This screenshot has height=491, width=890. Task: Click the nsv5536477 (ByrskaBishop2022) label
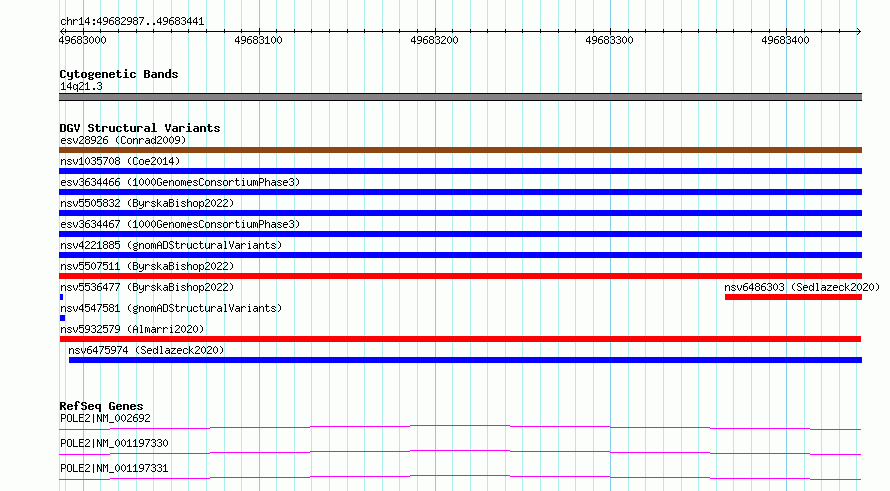(147, 287)
